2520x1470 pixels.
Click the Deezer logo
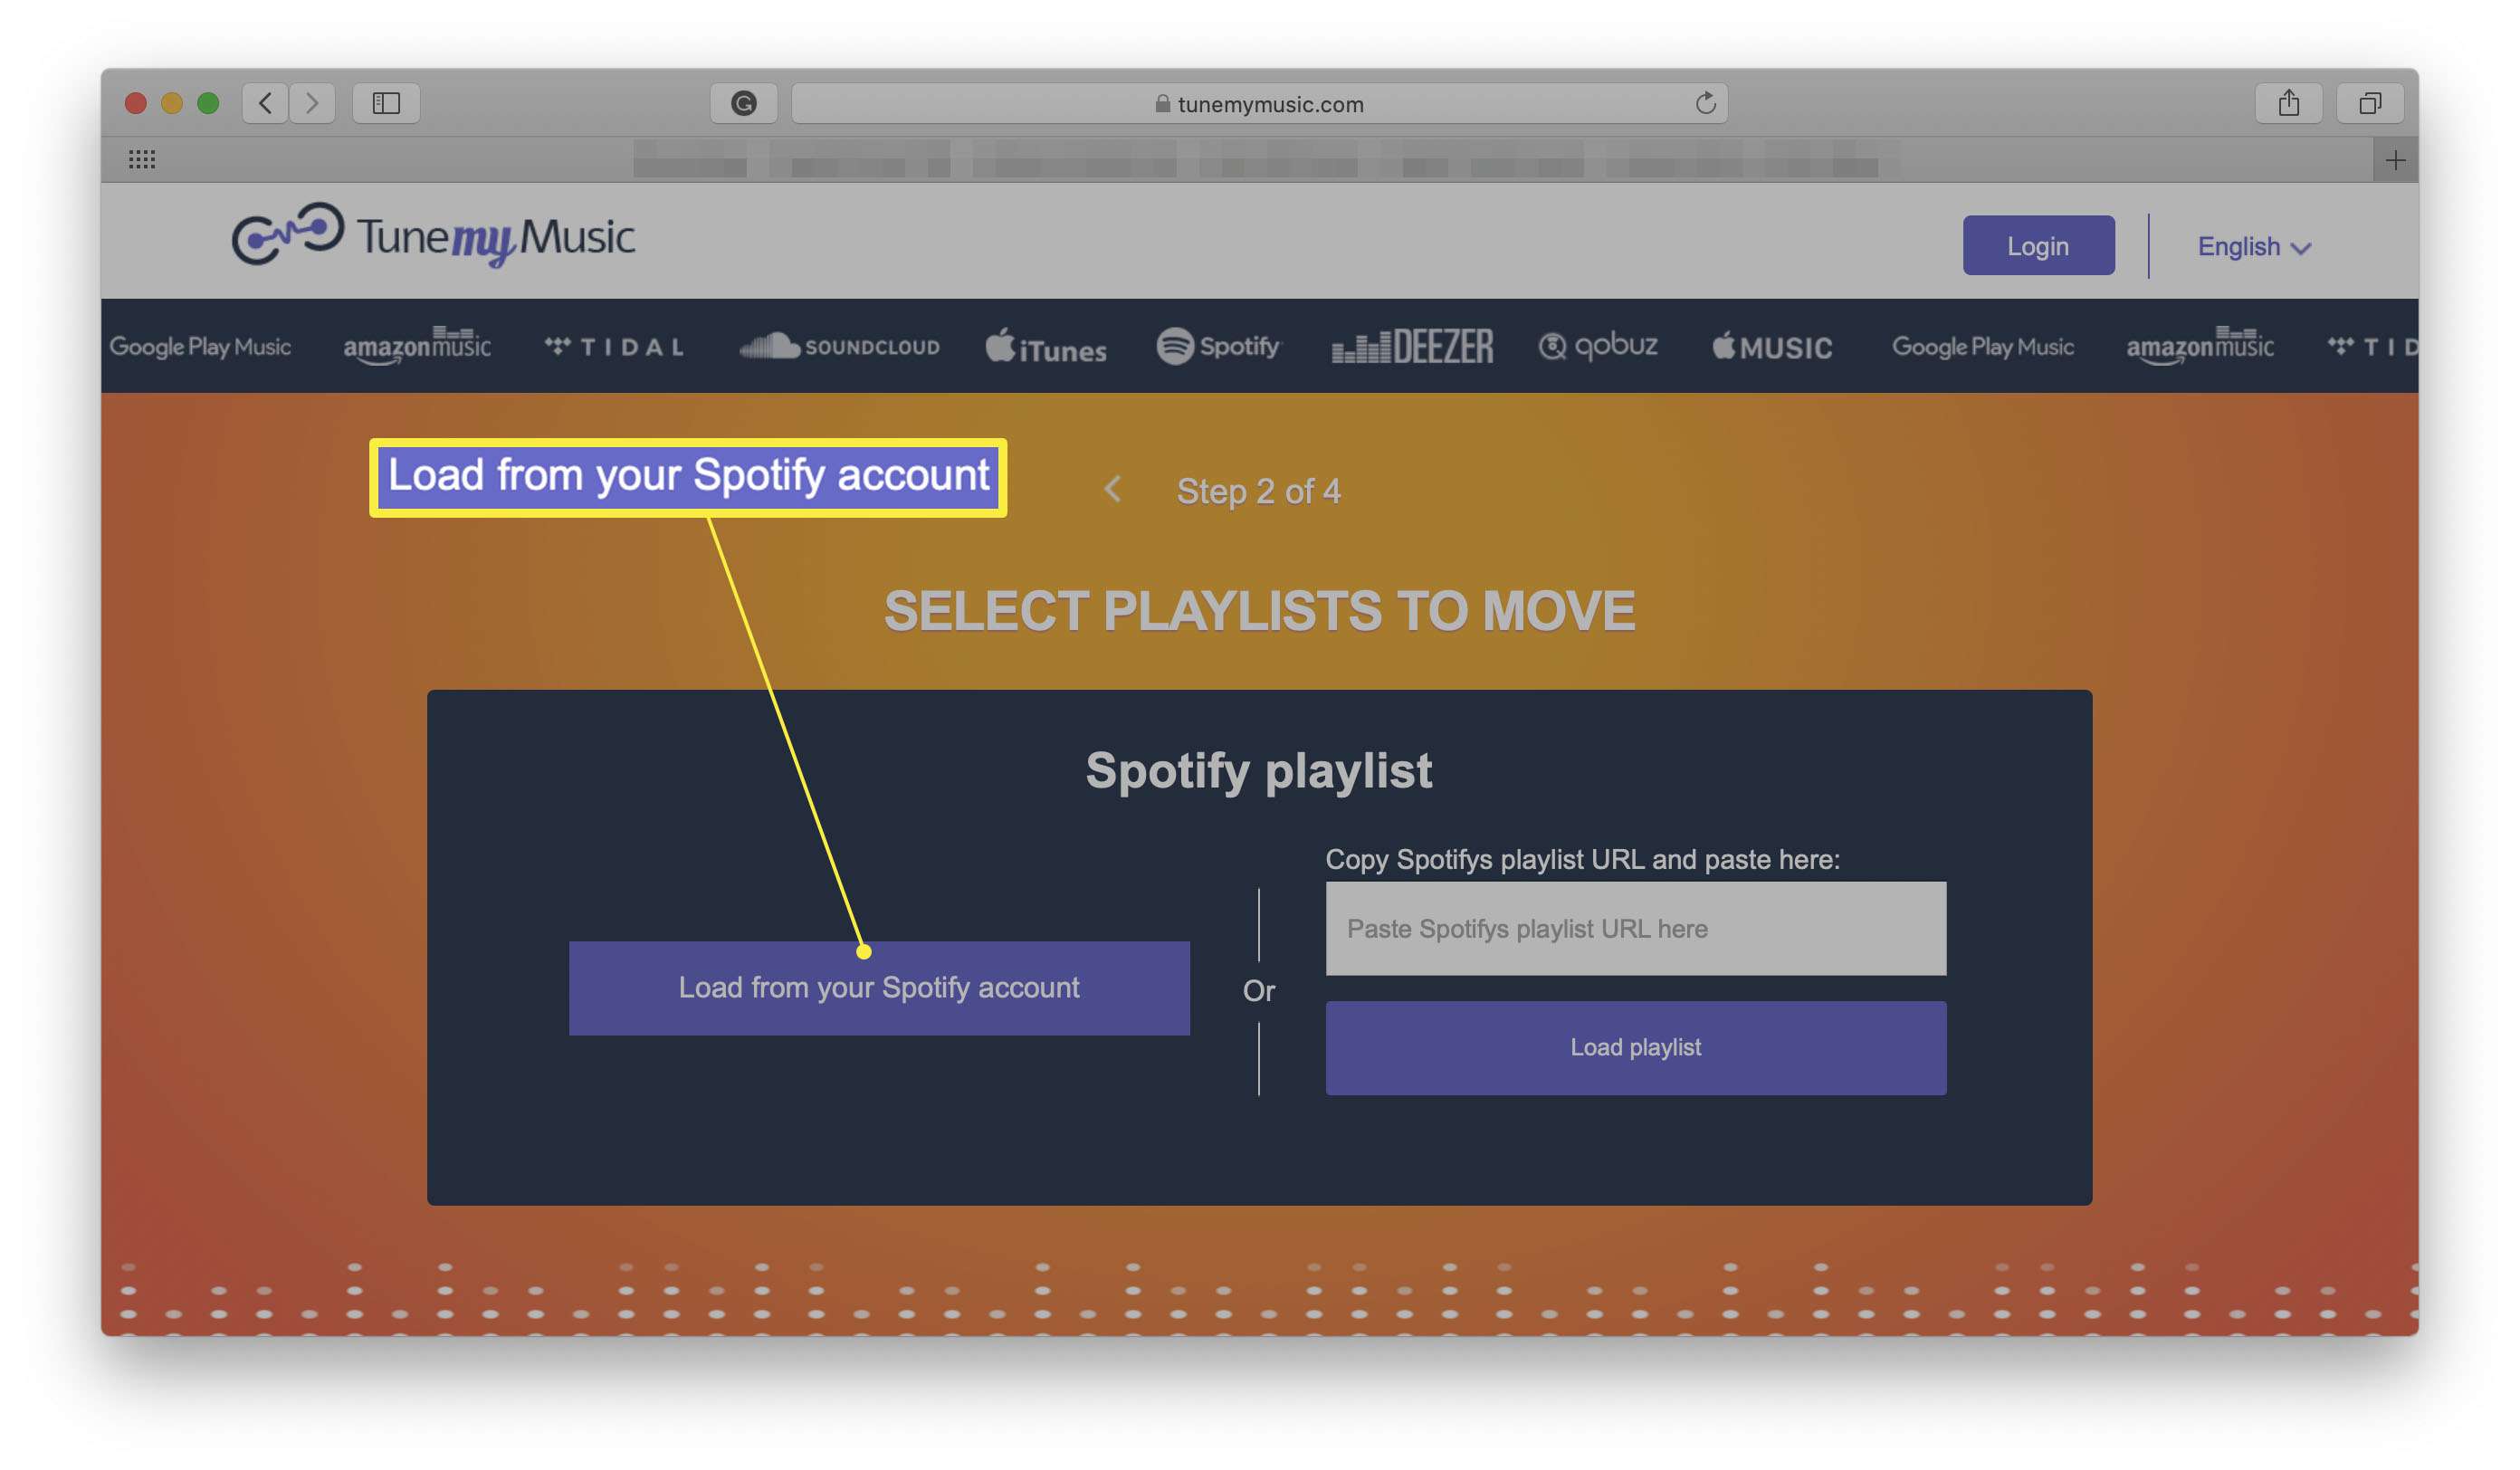click(x=1412, y=347)
